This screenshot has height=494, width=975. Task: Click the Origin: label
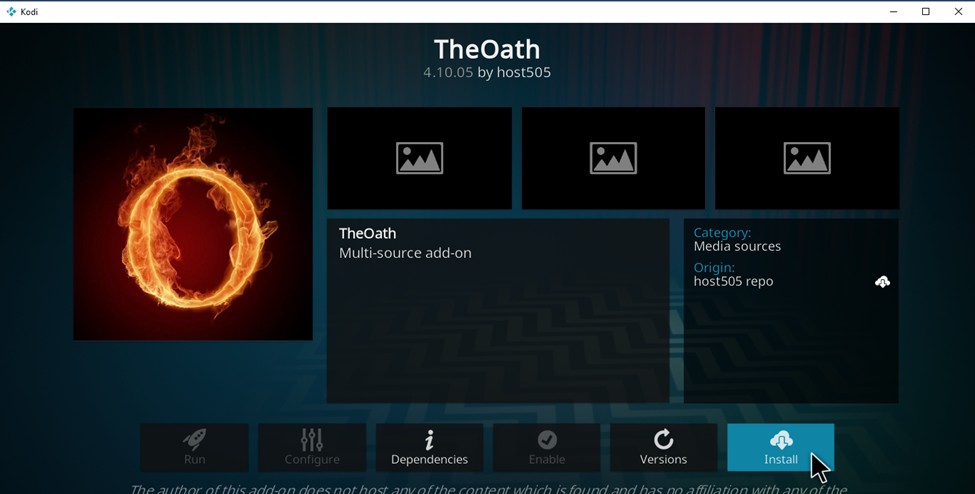[714, 268]
